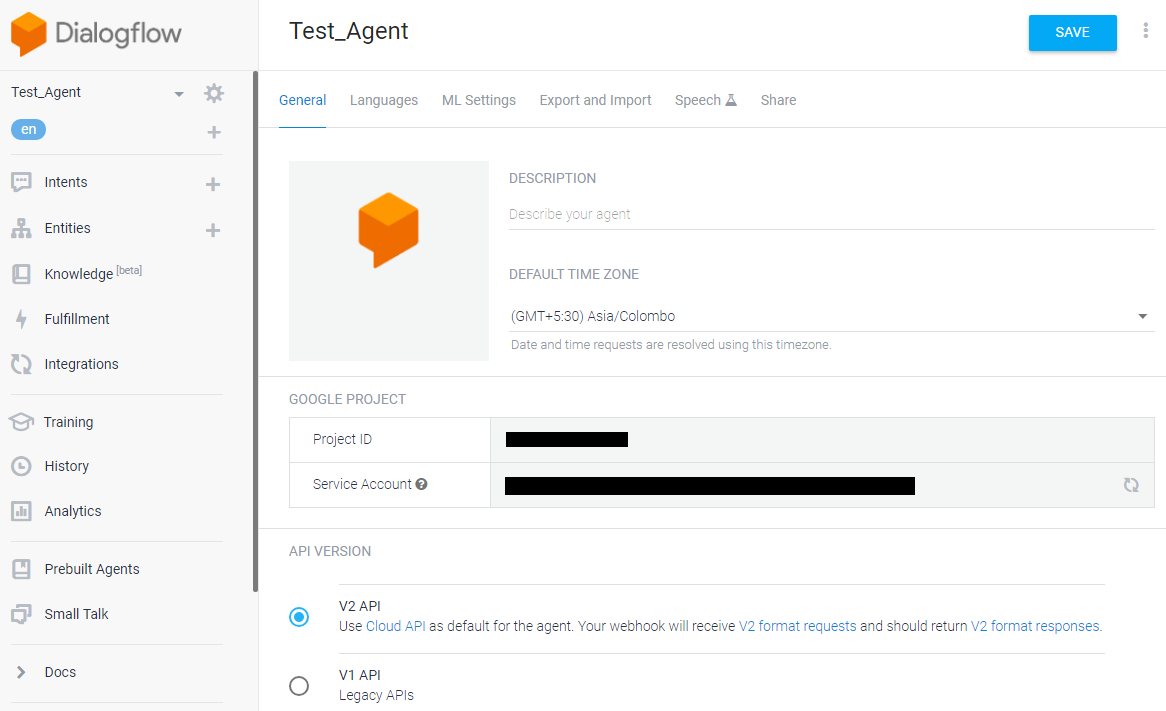Click the Integrations circular arrows icon

click(x=21, y=364)
